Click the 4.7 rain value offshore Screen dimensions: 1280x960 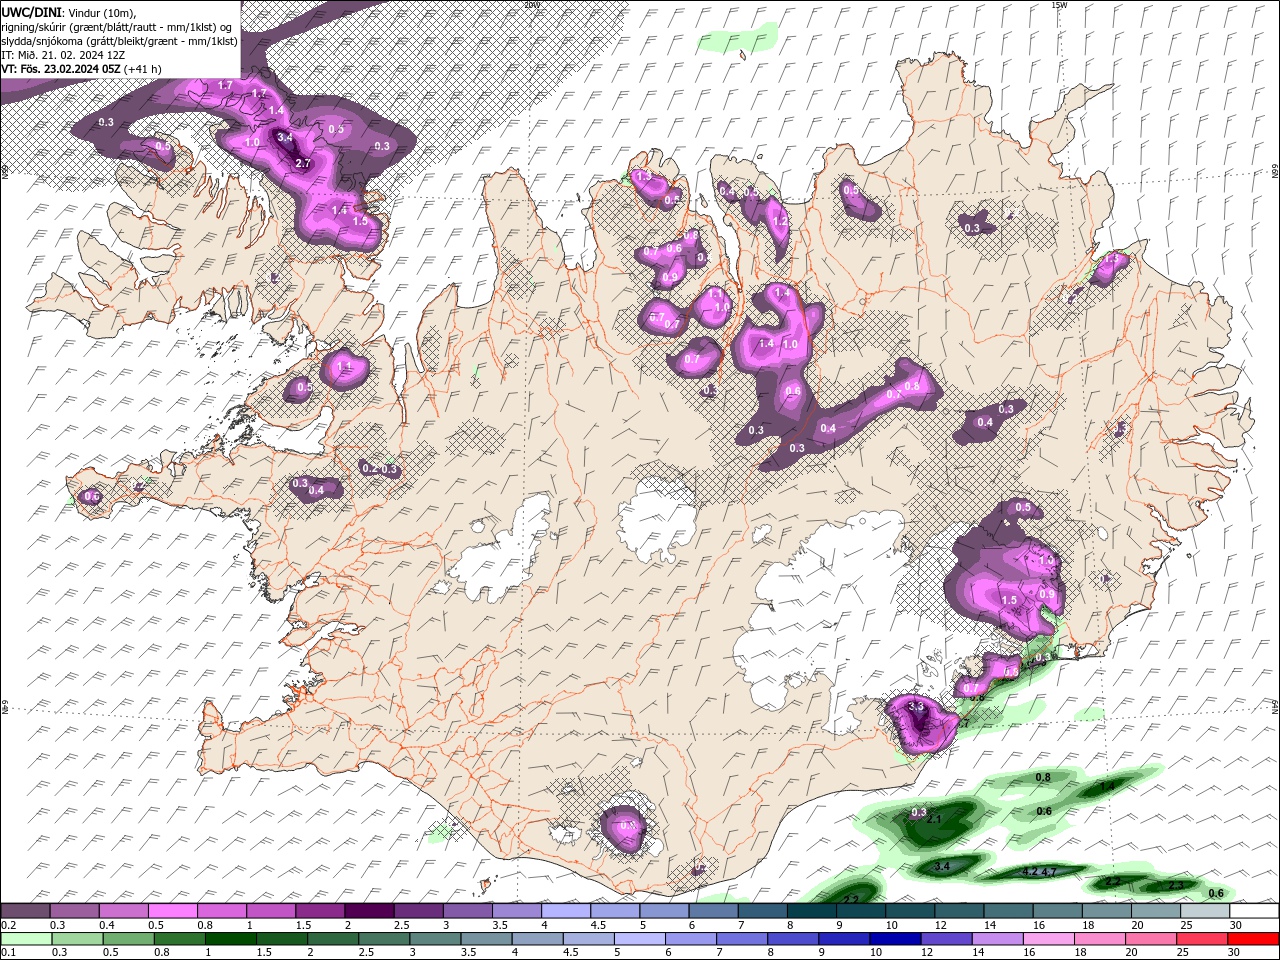point(1049,872)
